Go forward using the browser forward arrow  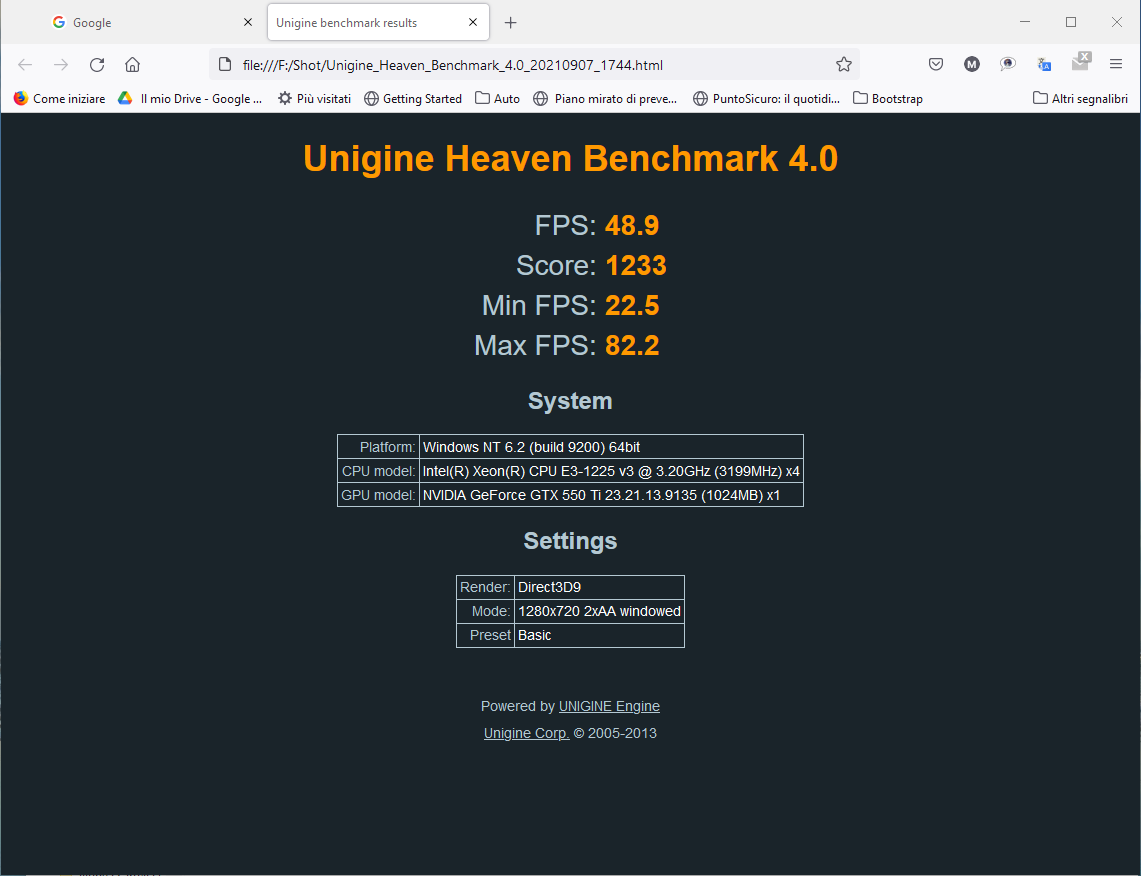pos(60,65)
